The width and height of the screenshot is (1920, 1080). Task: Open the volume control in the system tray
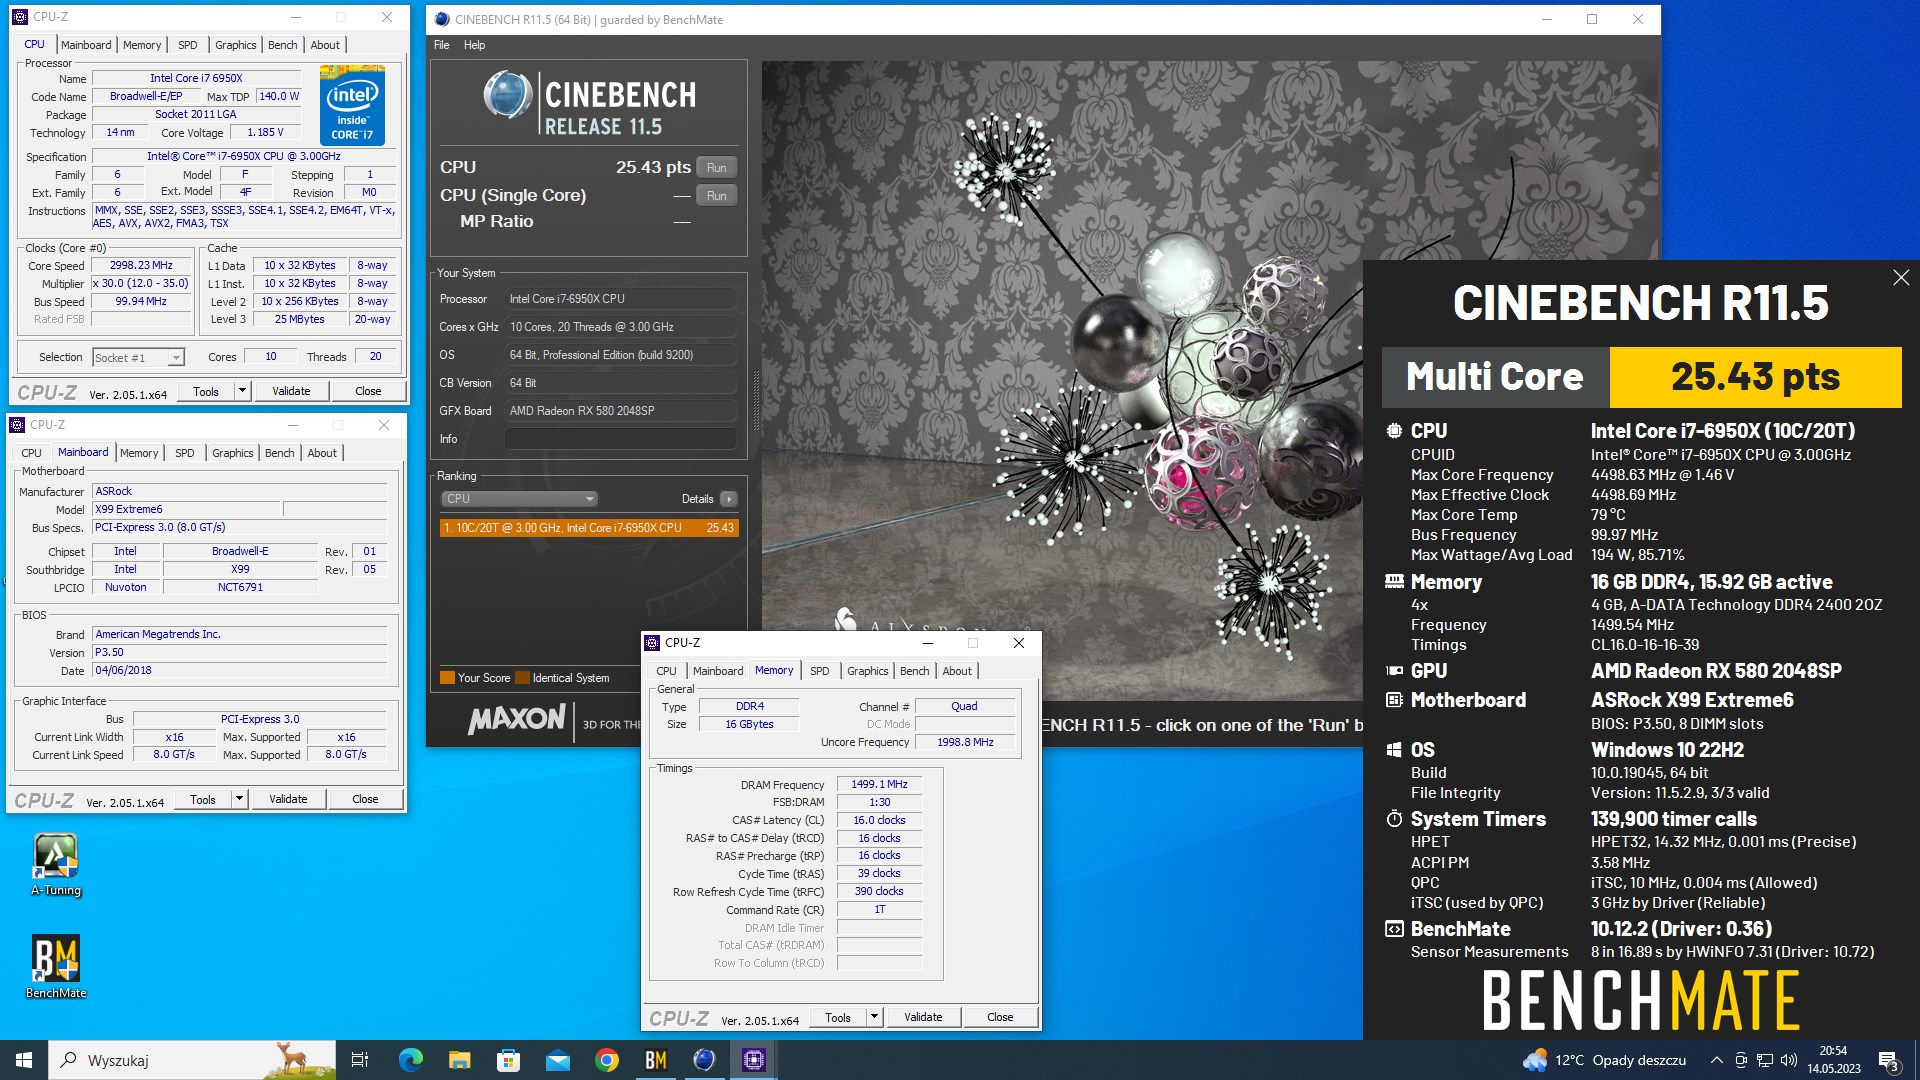click(1789, 1060)
